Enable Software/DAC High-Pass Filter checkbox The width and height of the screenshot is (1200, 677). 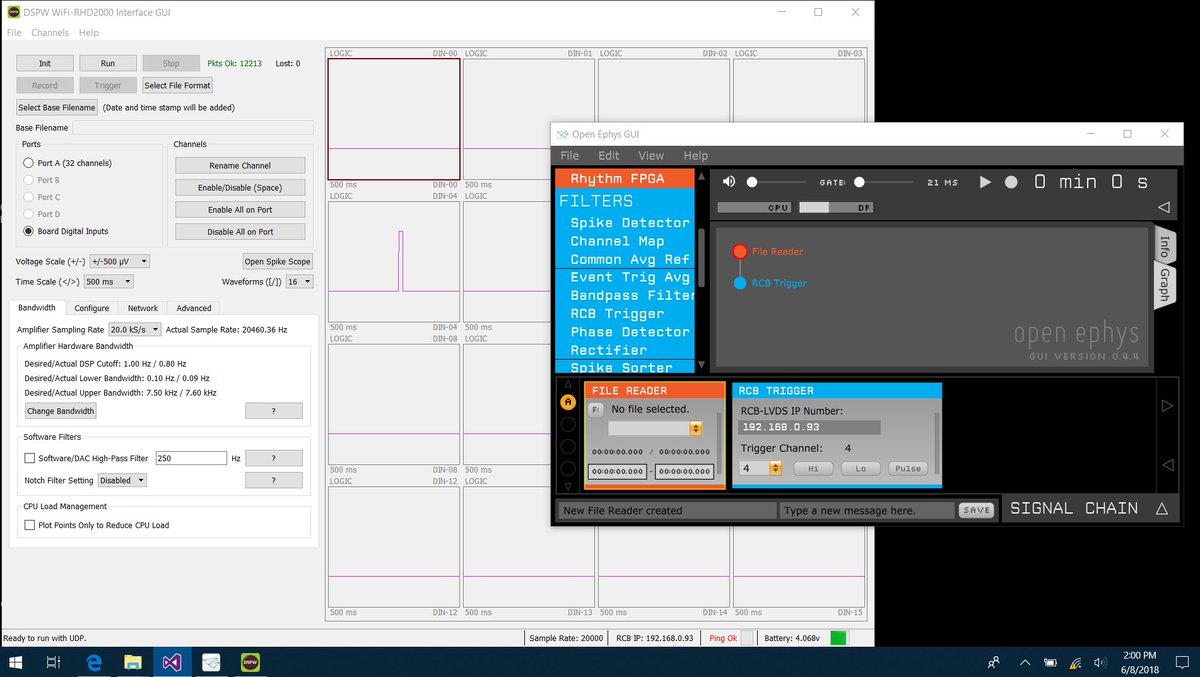coord(30,458)
